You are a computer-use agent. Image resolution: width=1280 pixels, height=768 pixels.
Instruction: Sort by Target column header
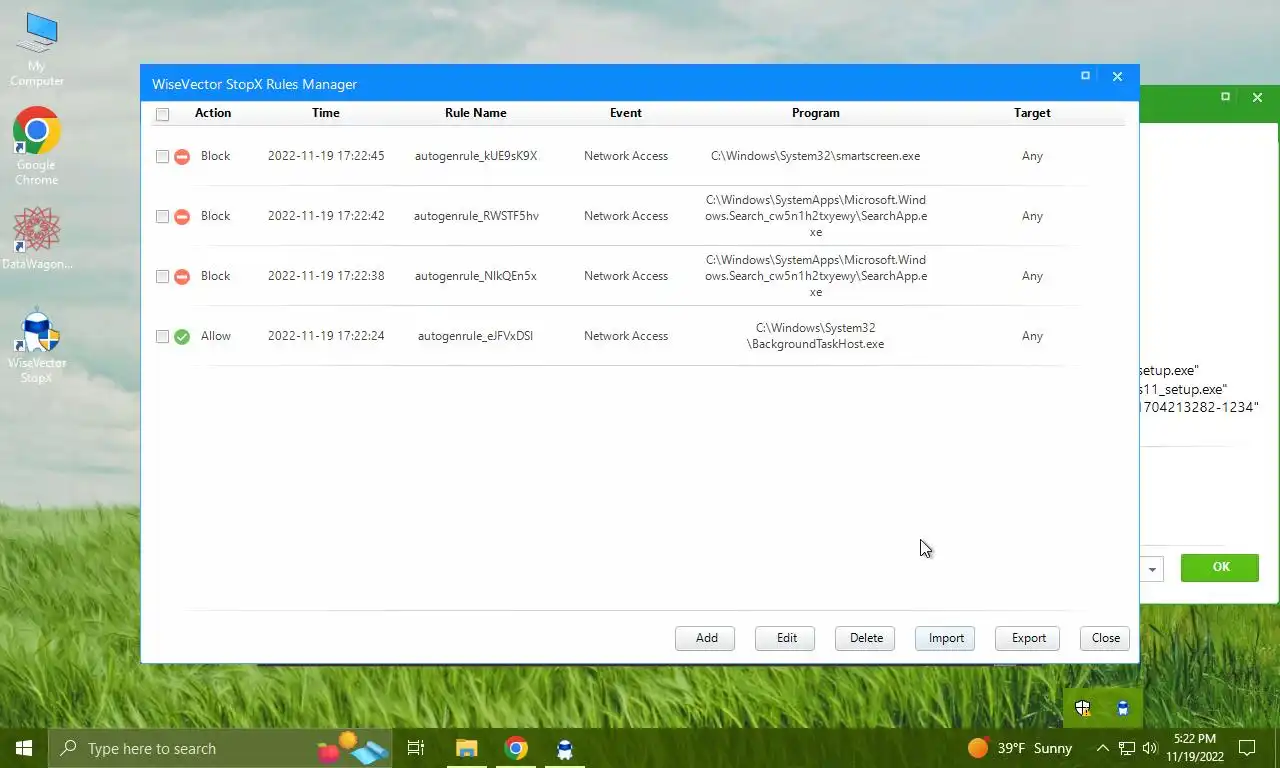pos(1032,113)
